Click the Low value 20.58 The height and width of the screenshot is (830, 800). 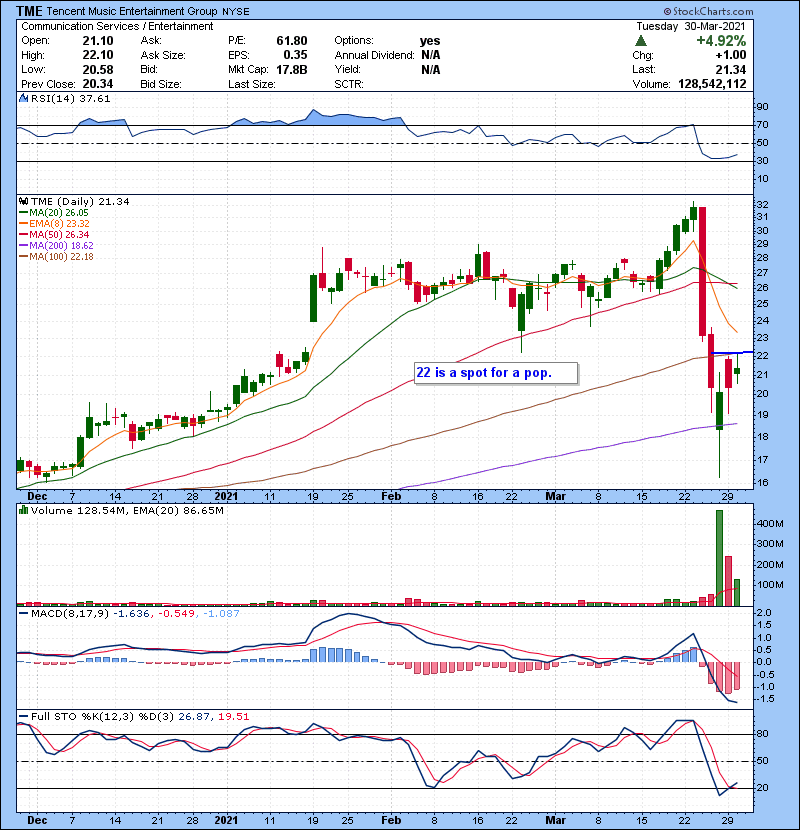[x=98, y=69]
